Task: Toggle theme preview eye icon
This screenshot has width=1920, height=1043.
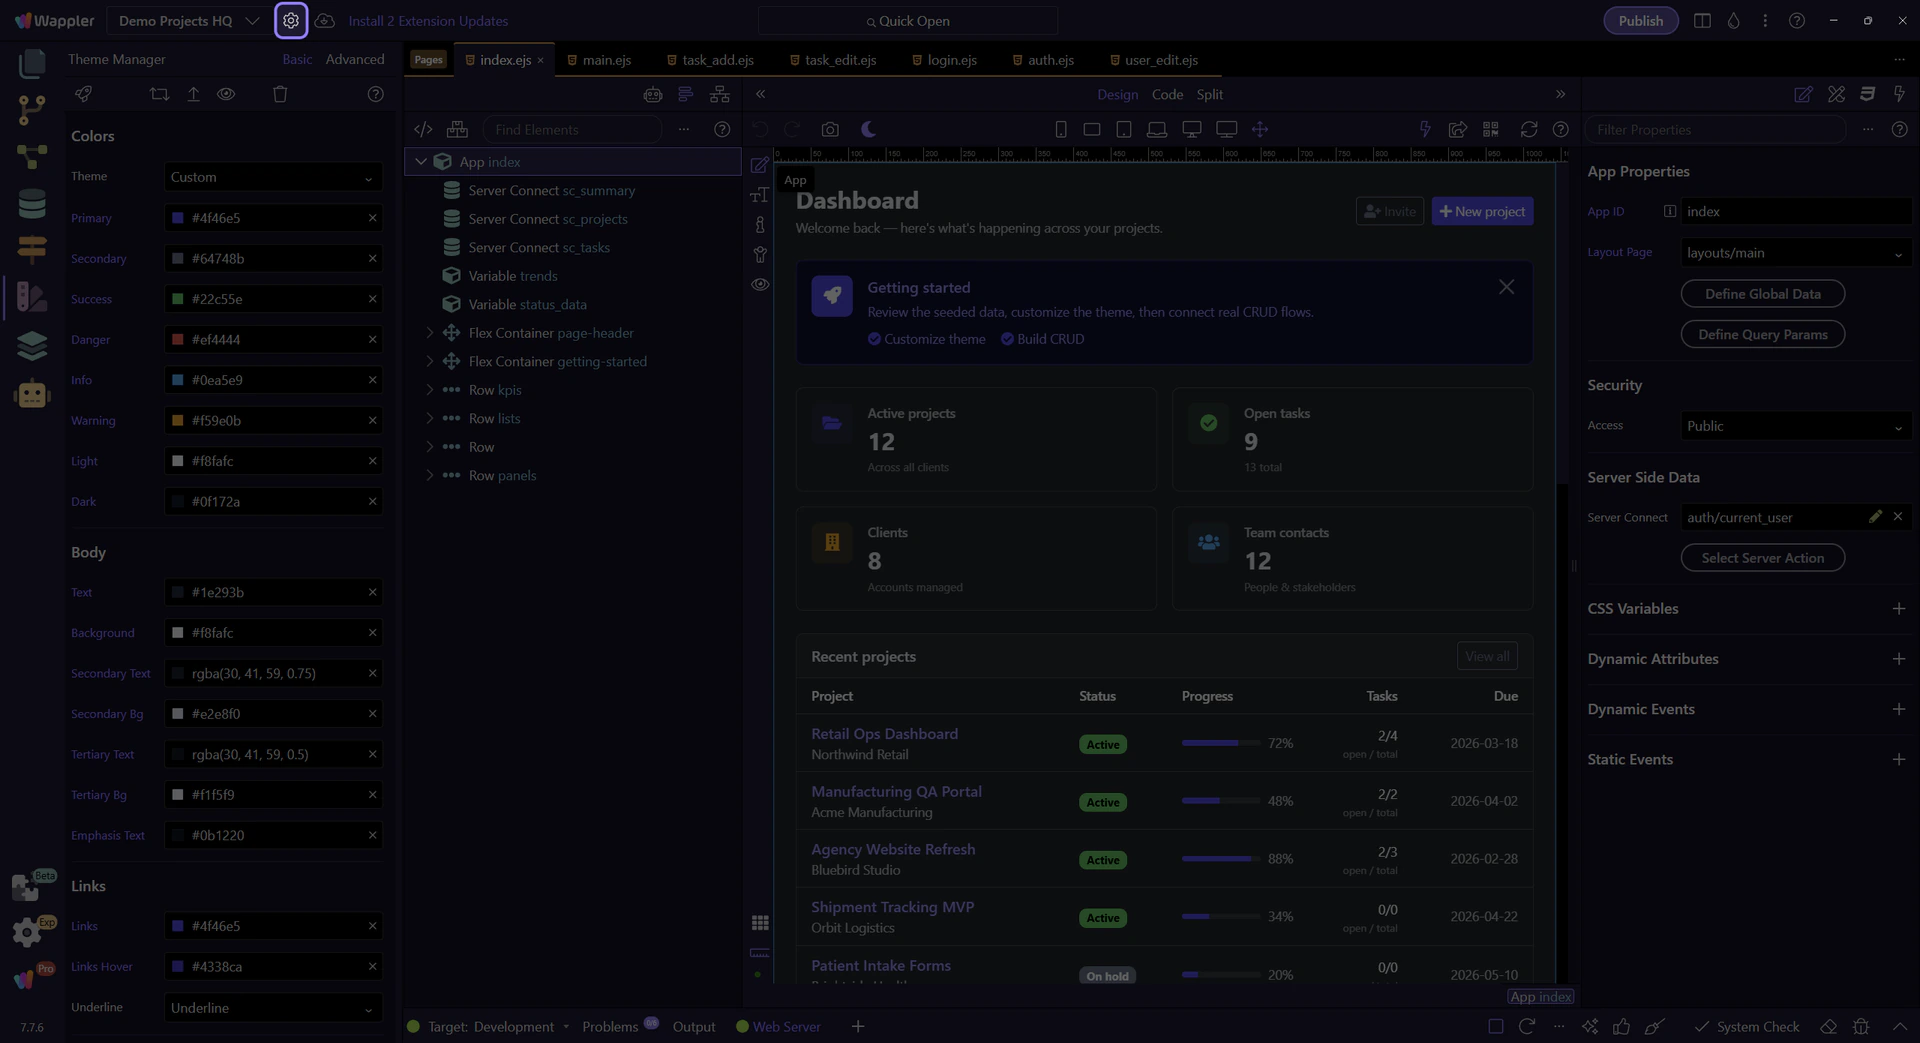Action: (x=226, y=94)
